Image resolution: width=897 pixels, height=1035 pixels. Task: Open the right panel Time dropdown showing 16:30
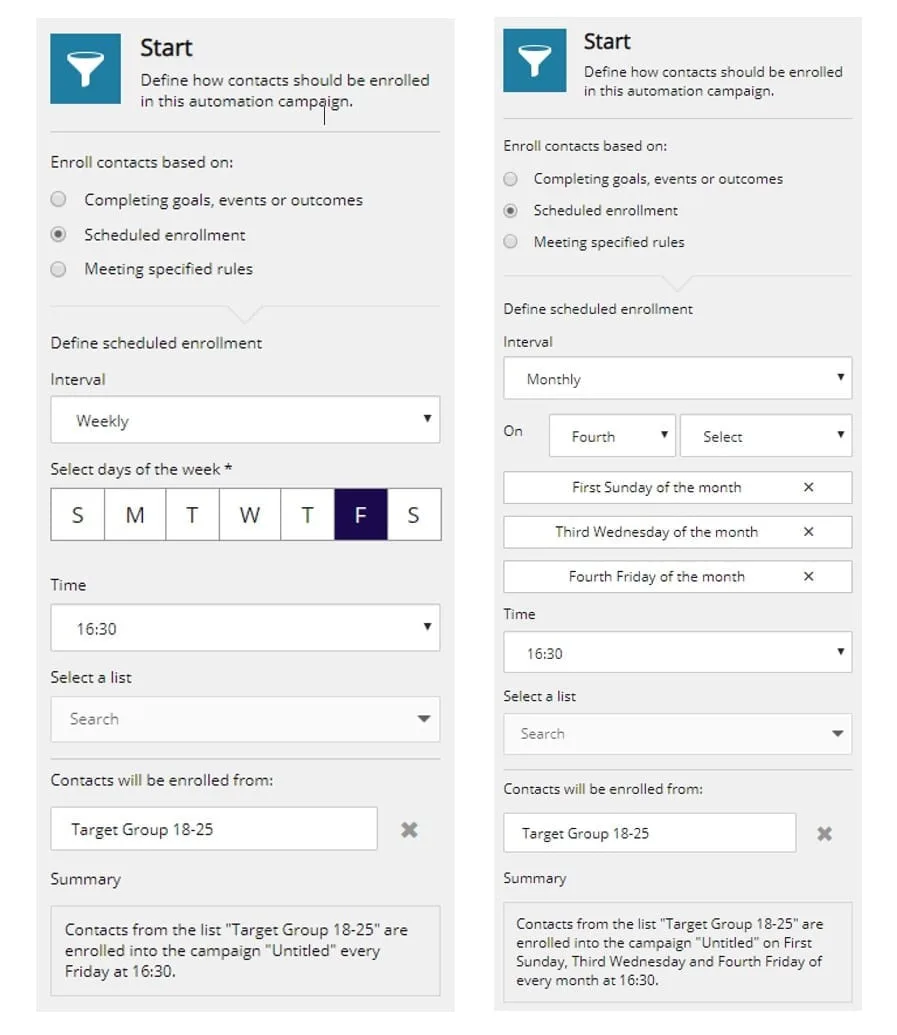(x=676, y=653)
